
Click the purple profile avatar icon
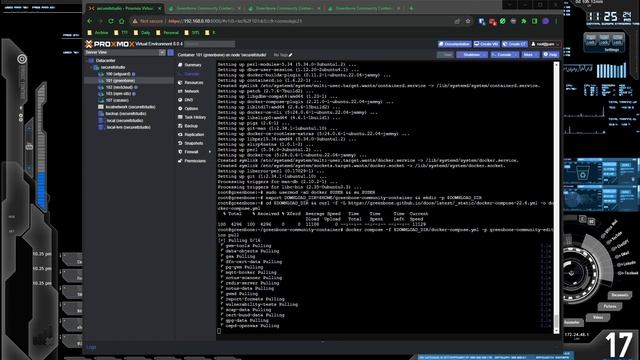546,21
